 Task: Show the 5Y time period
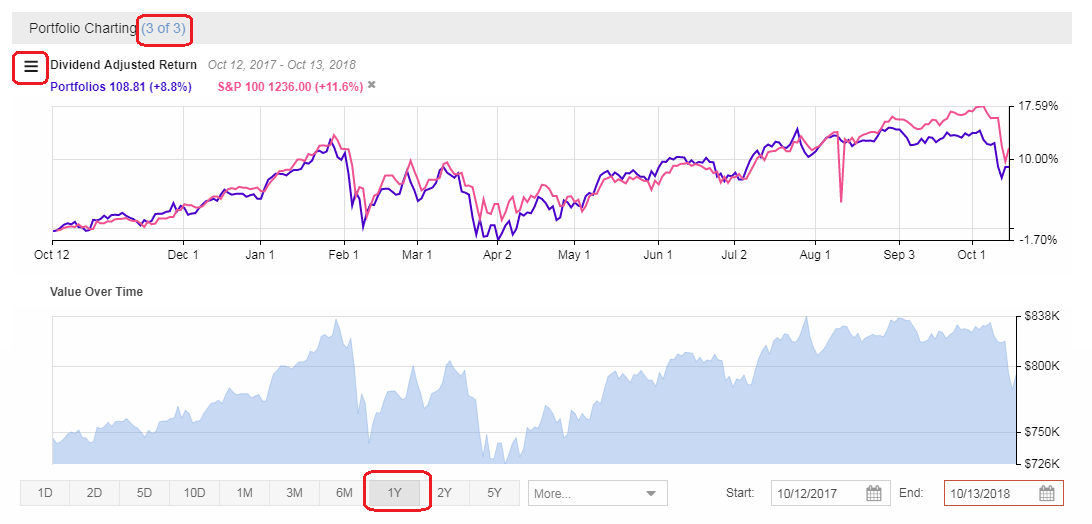click(x=495, y=493)
